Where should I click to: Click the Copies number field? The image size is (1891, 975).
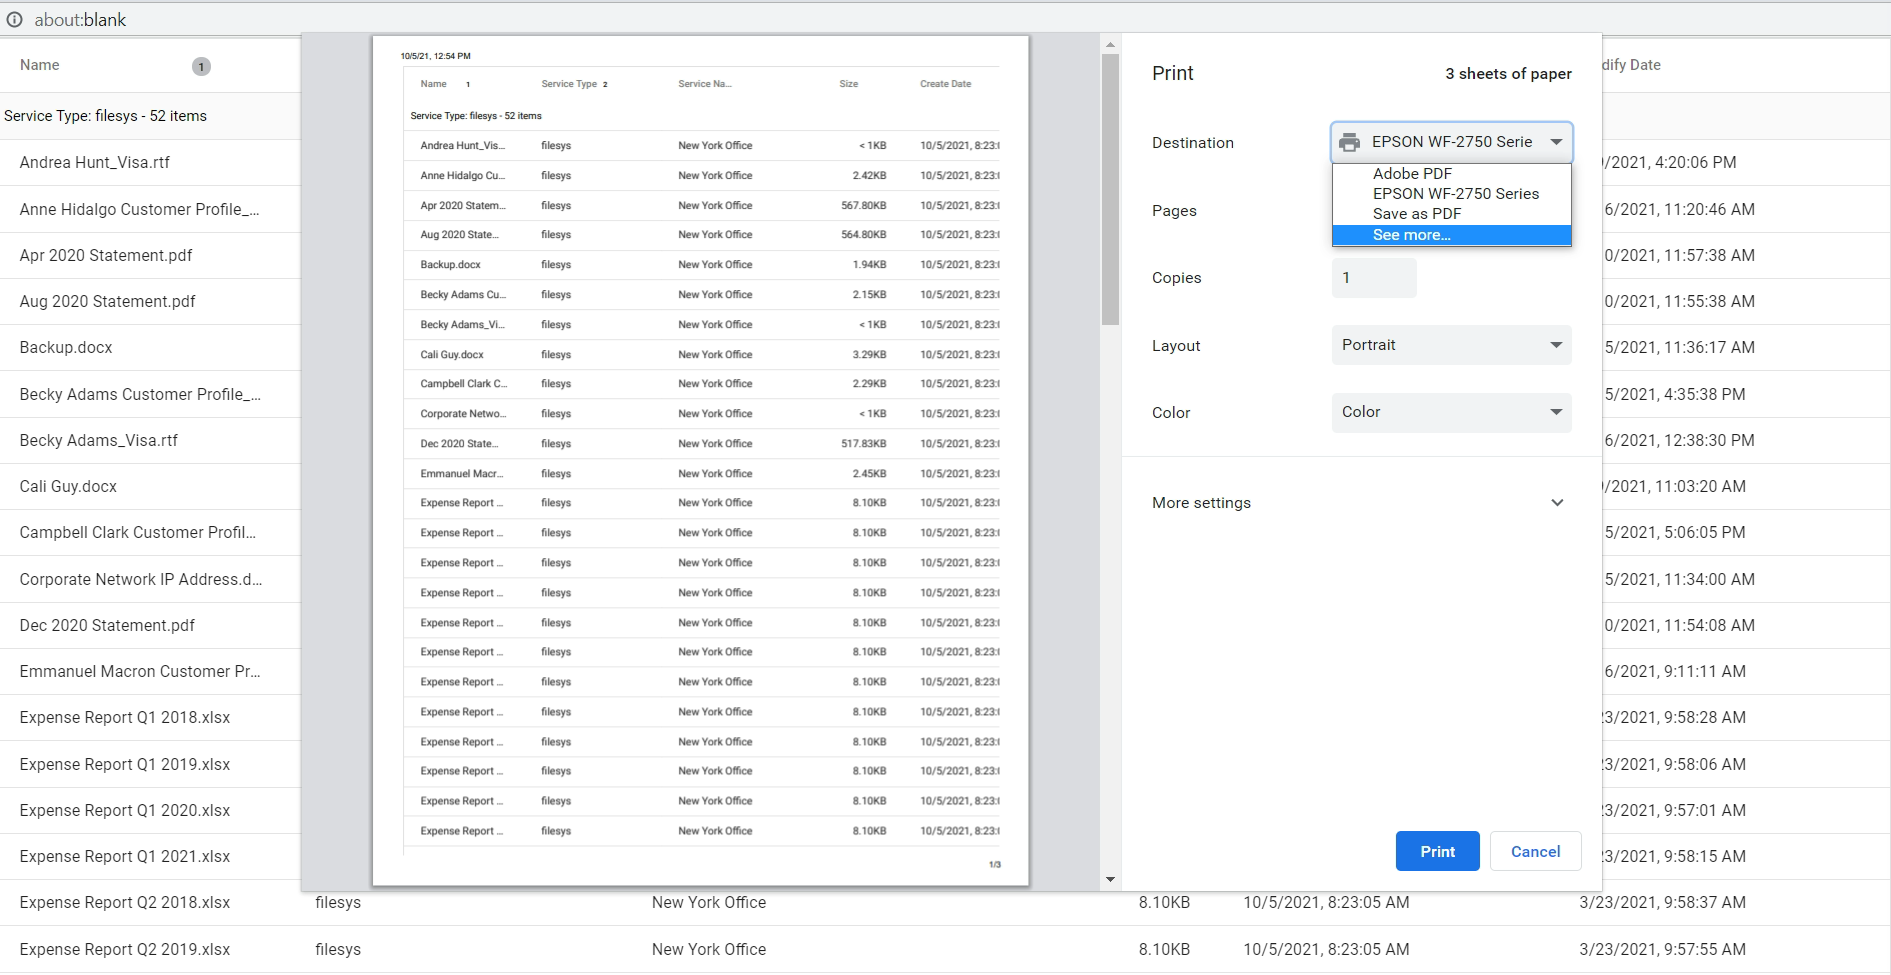pyautogui.click(x=1374, y=278)
